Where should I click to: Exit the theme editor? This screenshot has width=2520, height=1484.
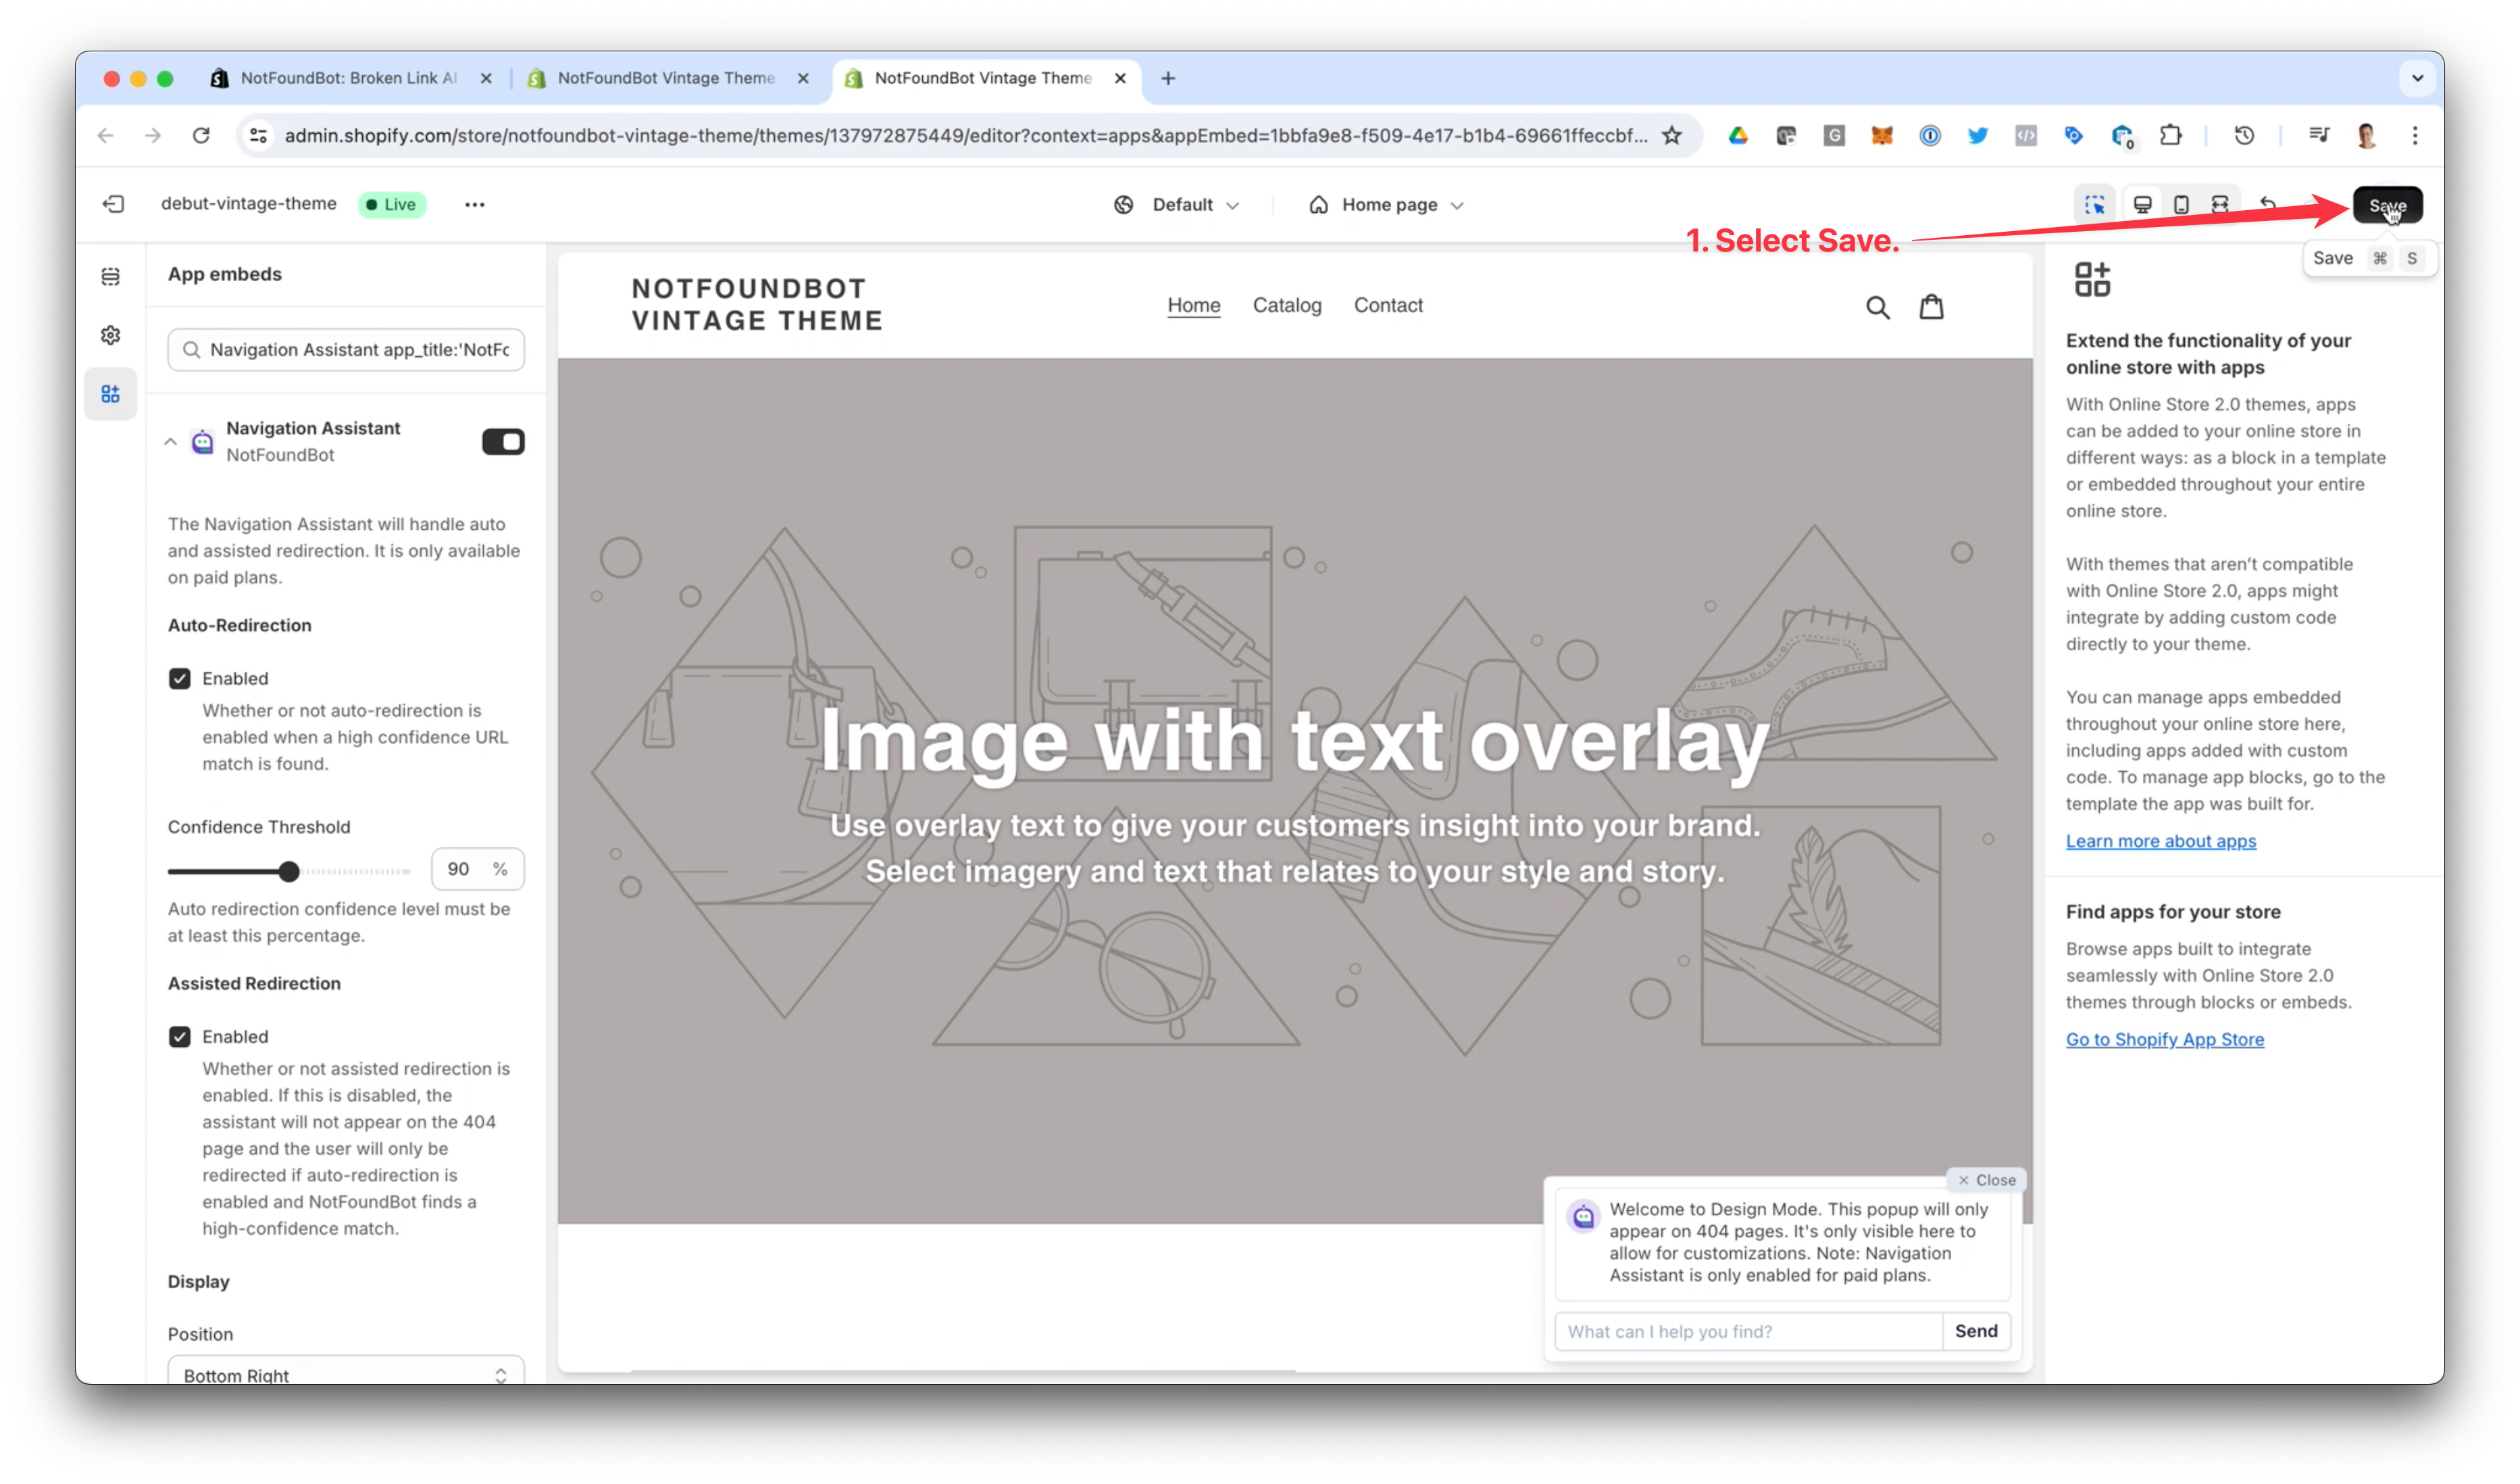[x=113, y=203]
